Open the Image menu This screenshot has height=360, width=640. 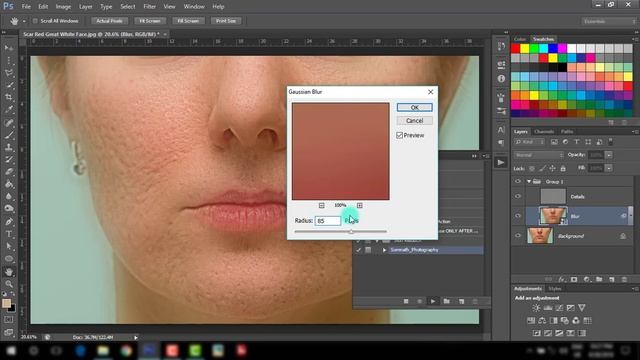(x=63, y=7)
